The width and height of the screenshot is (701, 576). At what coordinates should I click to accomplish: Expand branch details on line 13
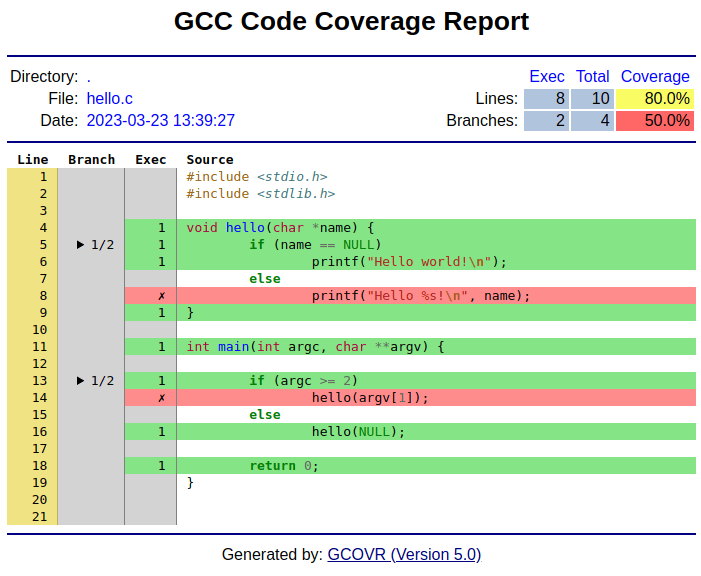(95, 381)
